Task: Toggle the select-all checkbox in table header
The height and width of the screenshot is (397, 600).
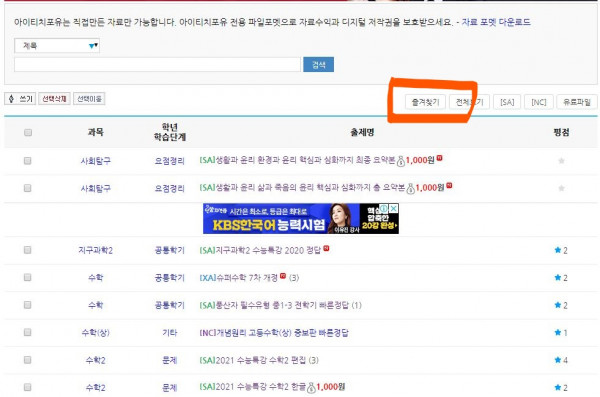Action: [28, 132]
